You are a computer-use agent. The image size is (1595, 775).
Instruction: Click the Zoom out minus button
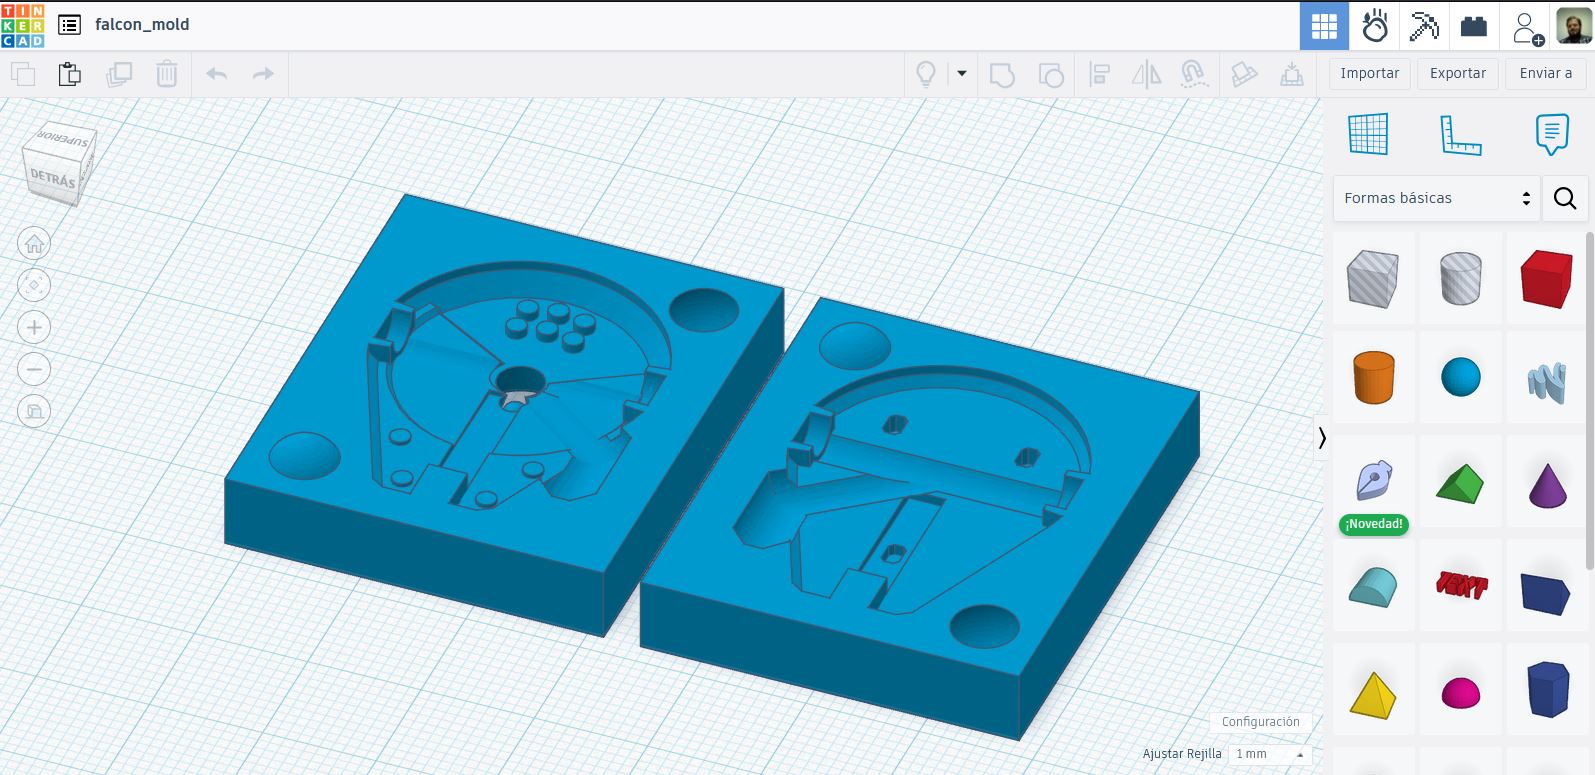34,369
